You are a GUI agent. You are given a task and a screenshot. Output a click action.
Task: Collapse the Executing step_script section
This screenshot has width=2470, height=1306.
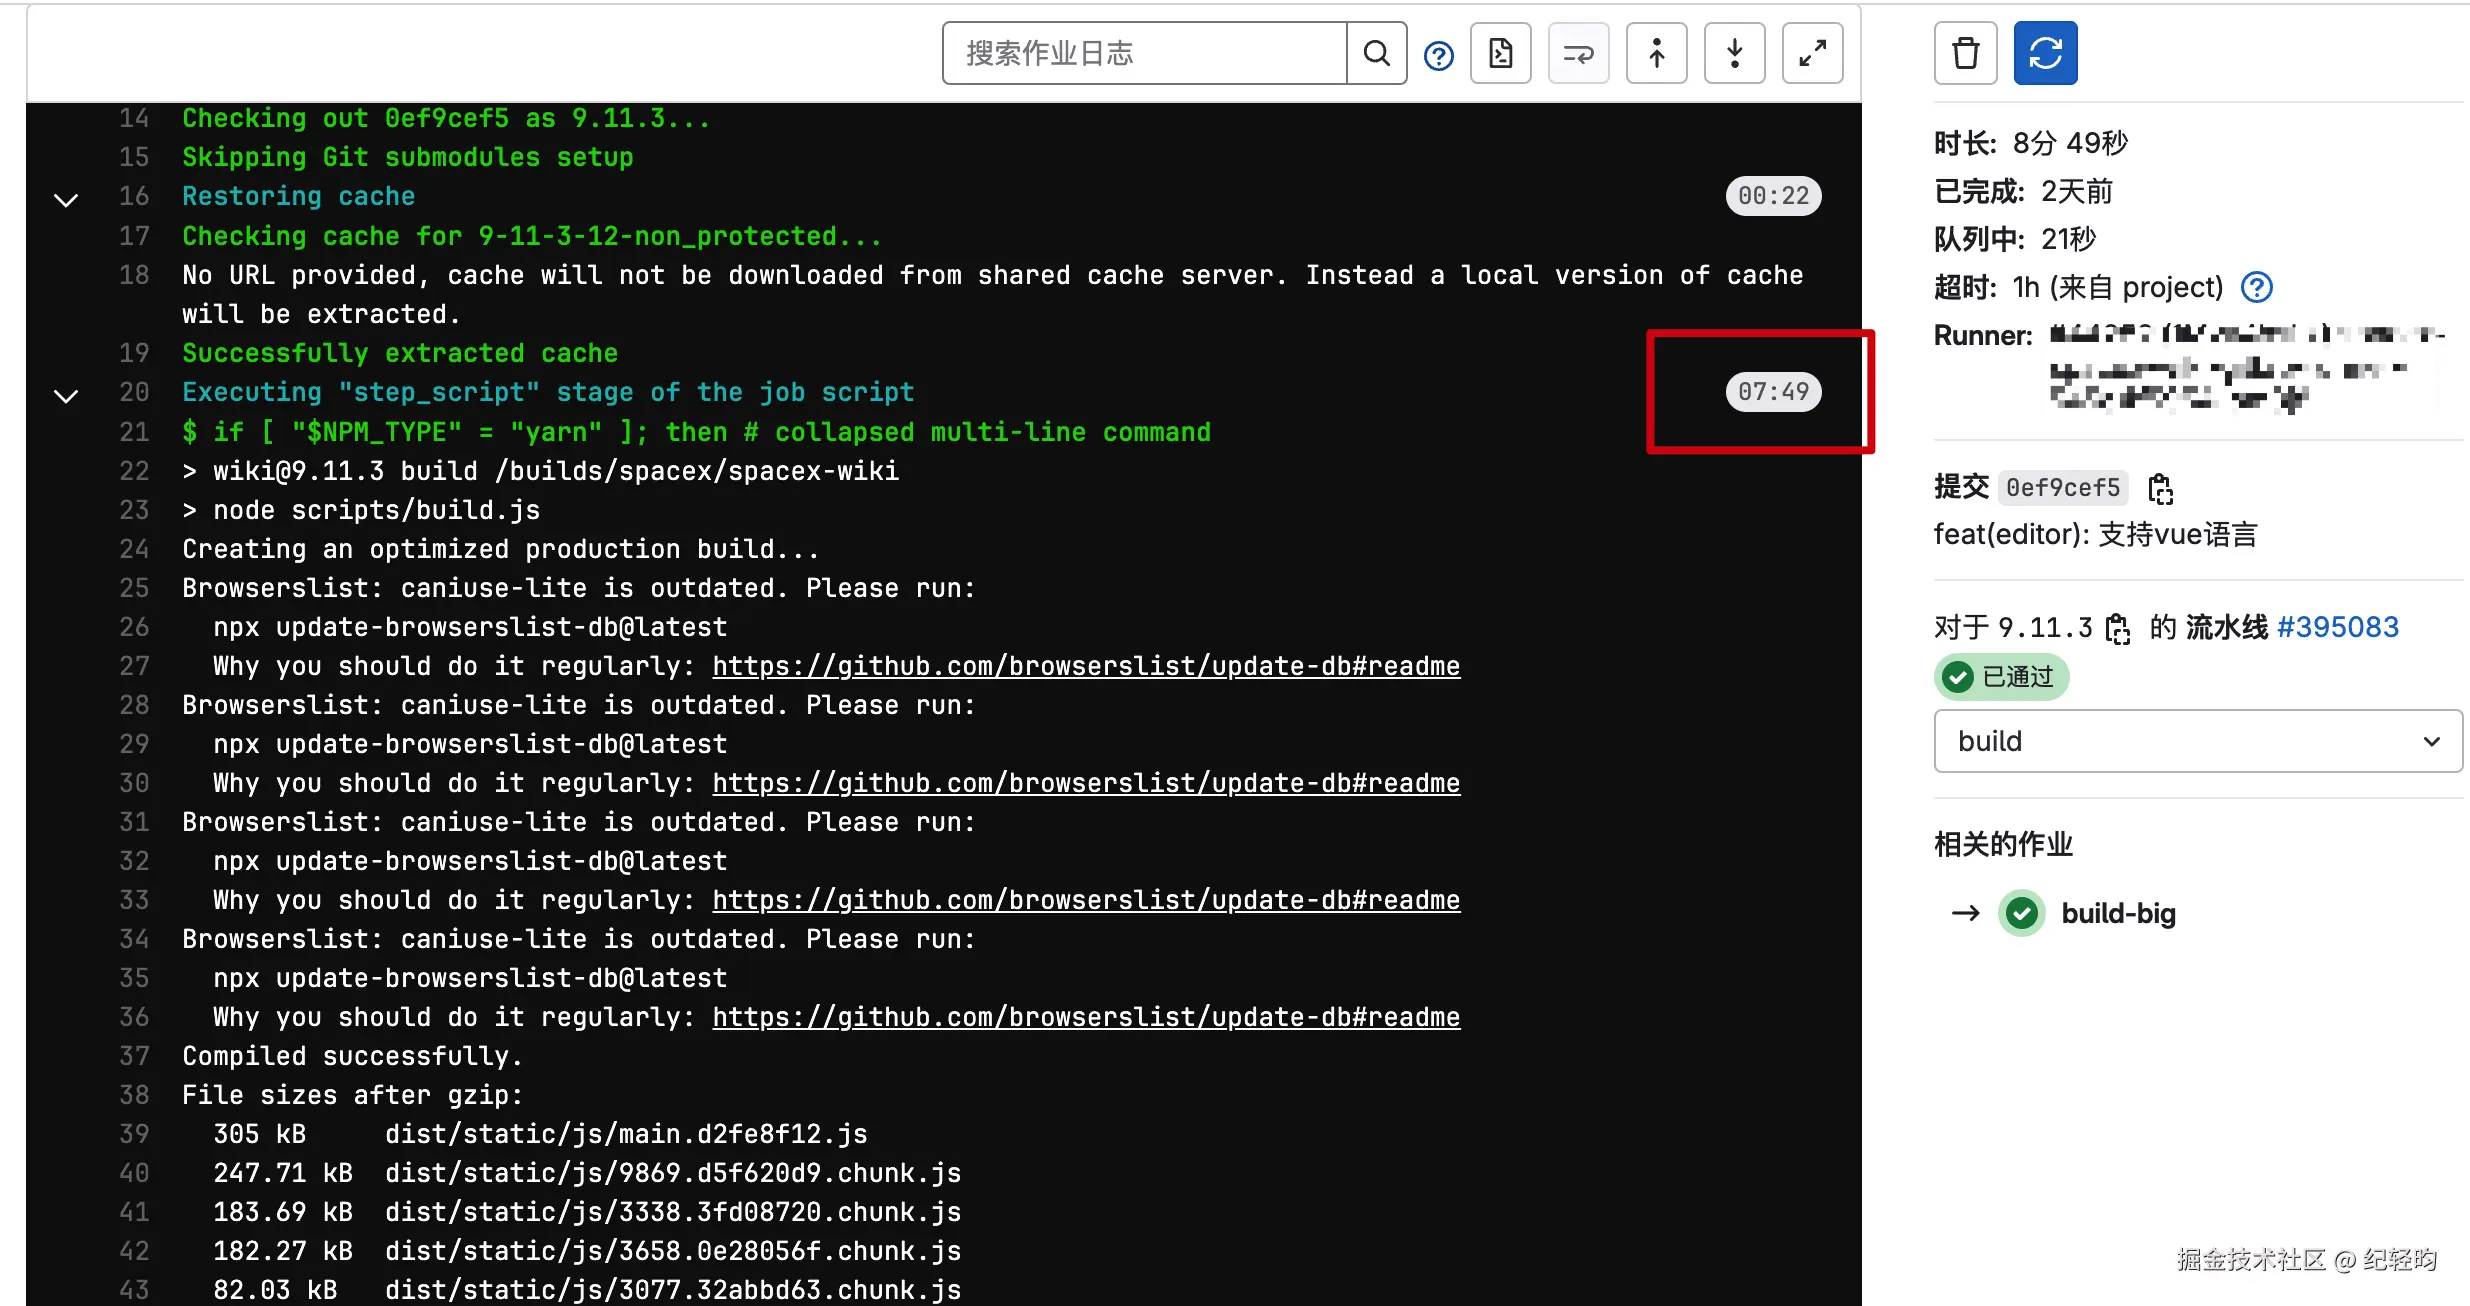66,396
